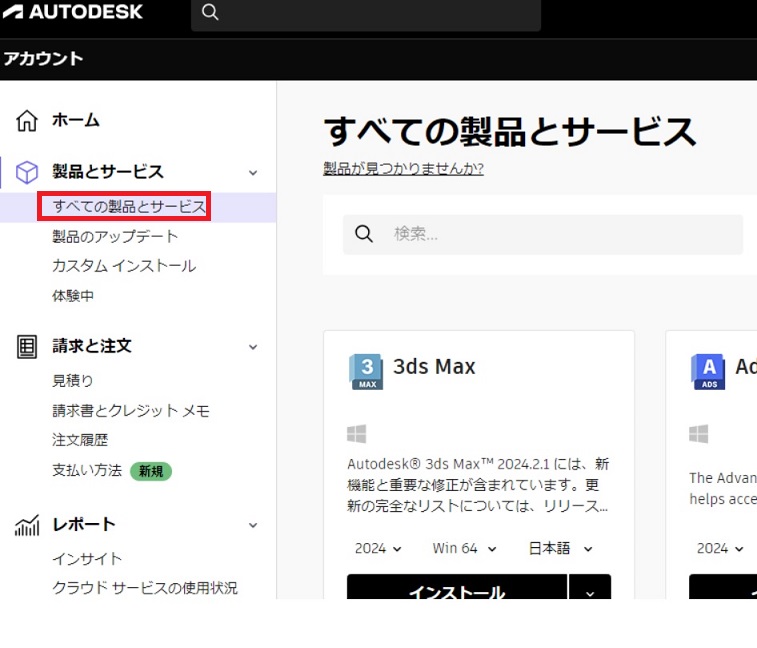The image size is (757, 648).
Task: Open 注文履歴
Action: pos(80,440)
